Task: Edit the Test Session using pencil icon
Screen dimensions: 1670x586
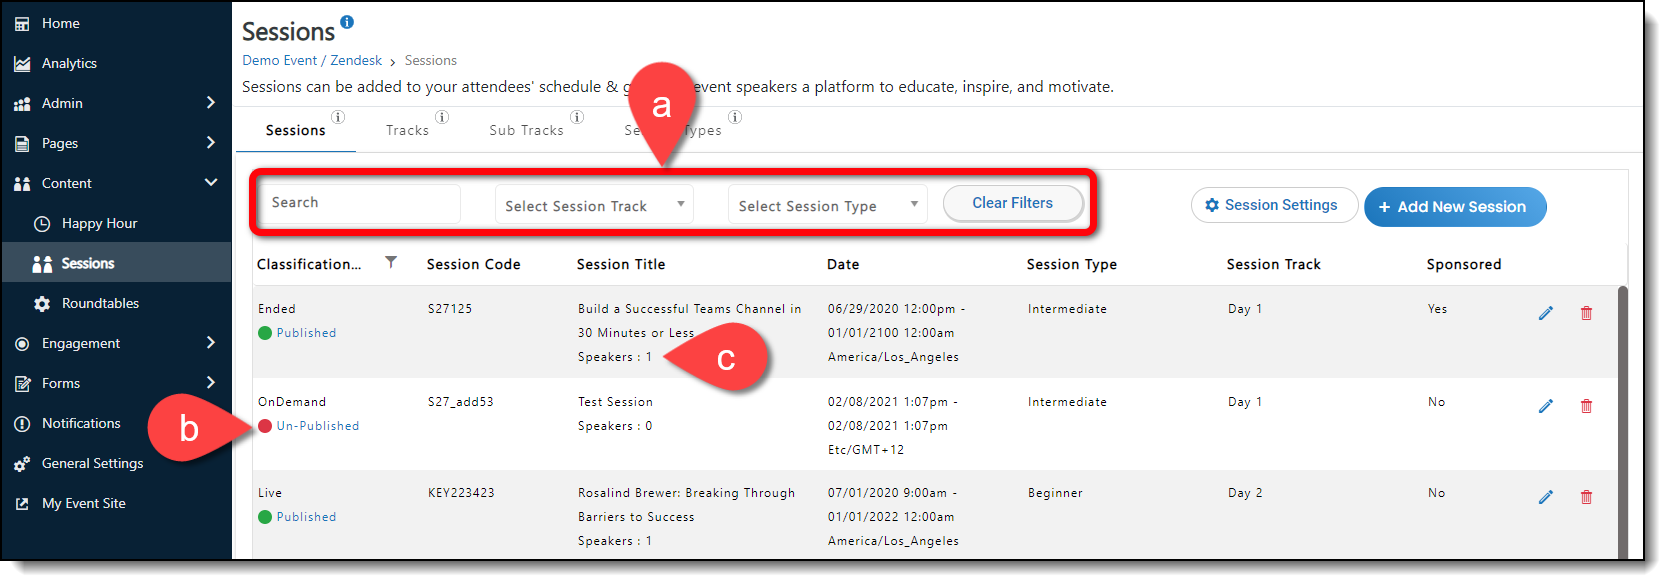Action: pos(1545,406)
